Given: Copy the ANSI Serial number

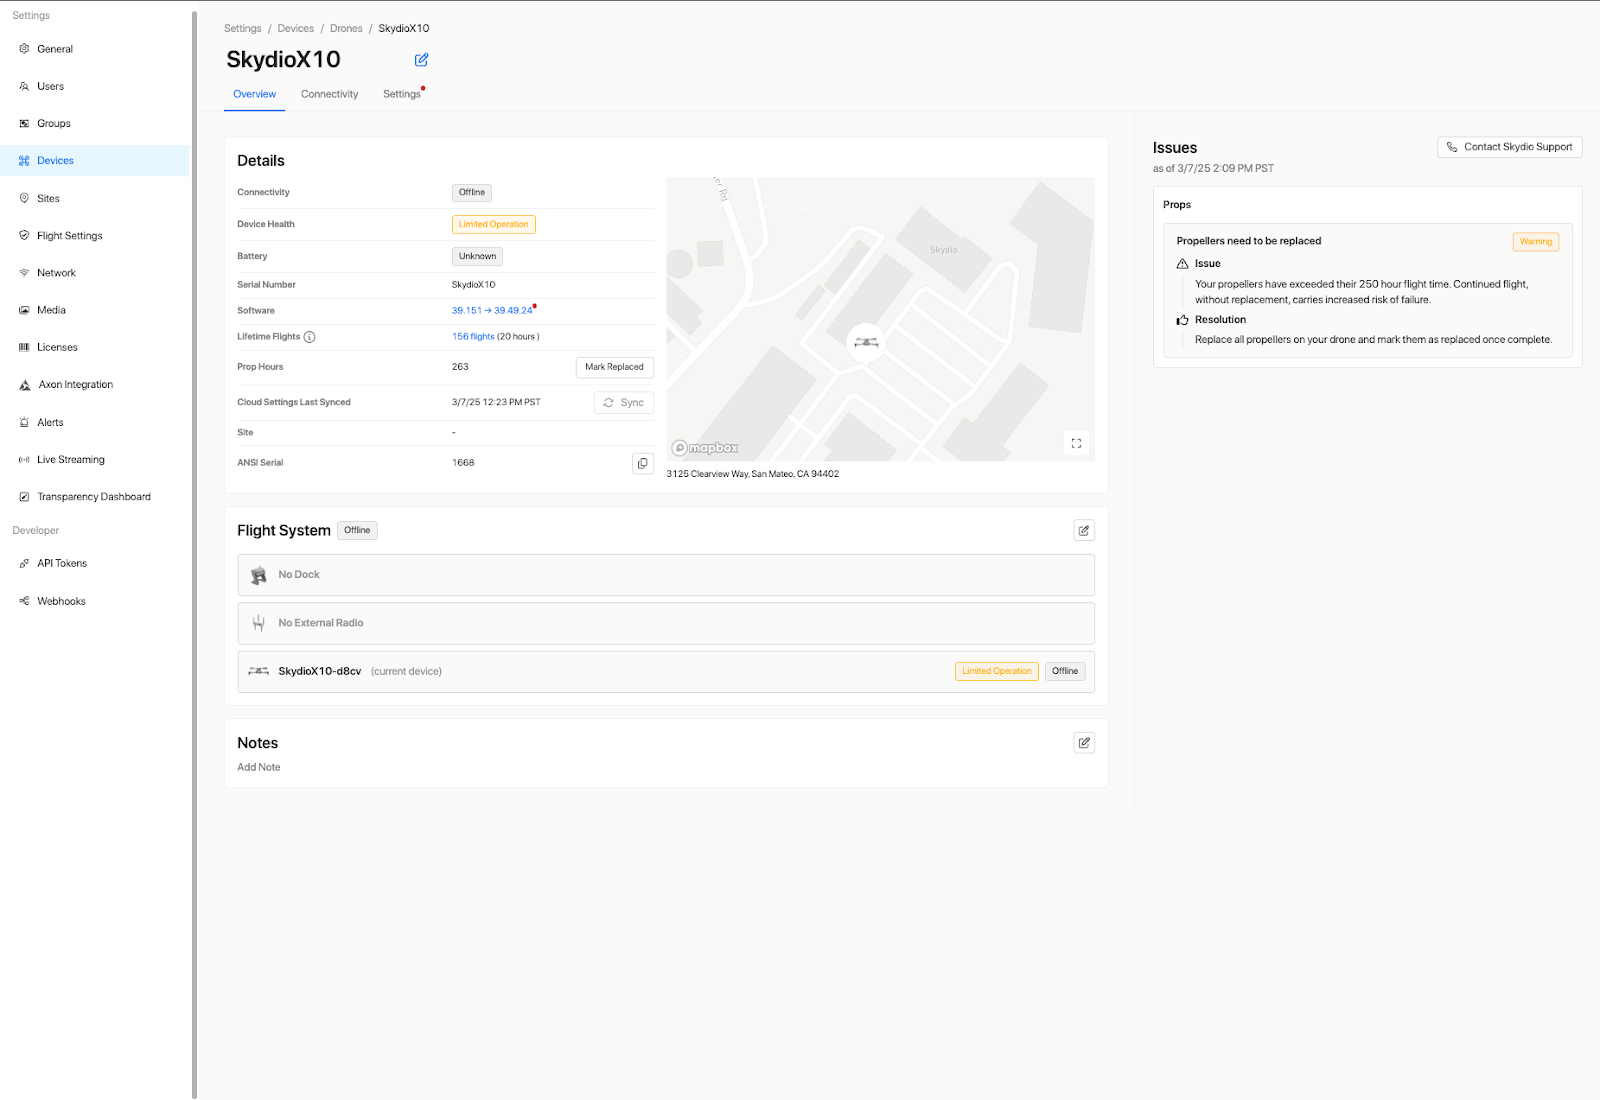Looking at the screenshot, I should (642, 463).
